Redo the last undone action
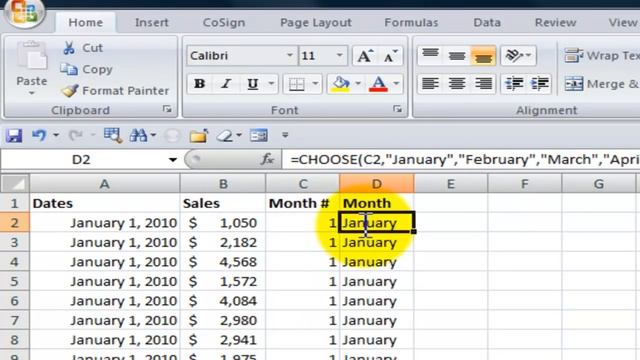Image resolution: width=640 pixels, height=360 pixels. tap(76, 136)
